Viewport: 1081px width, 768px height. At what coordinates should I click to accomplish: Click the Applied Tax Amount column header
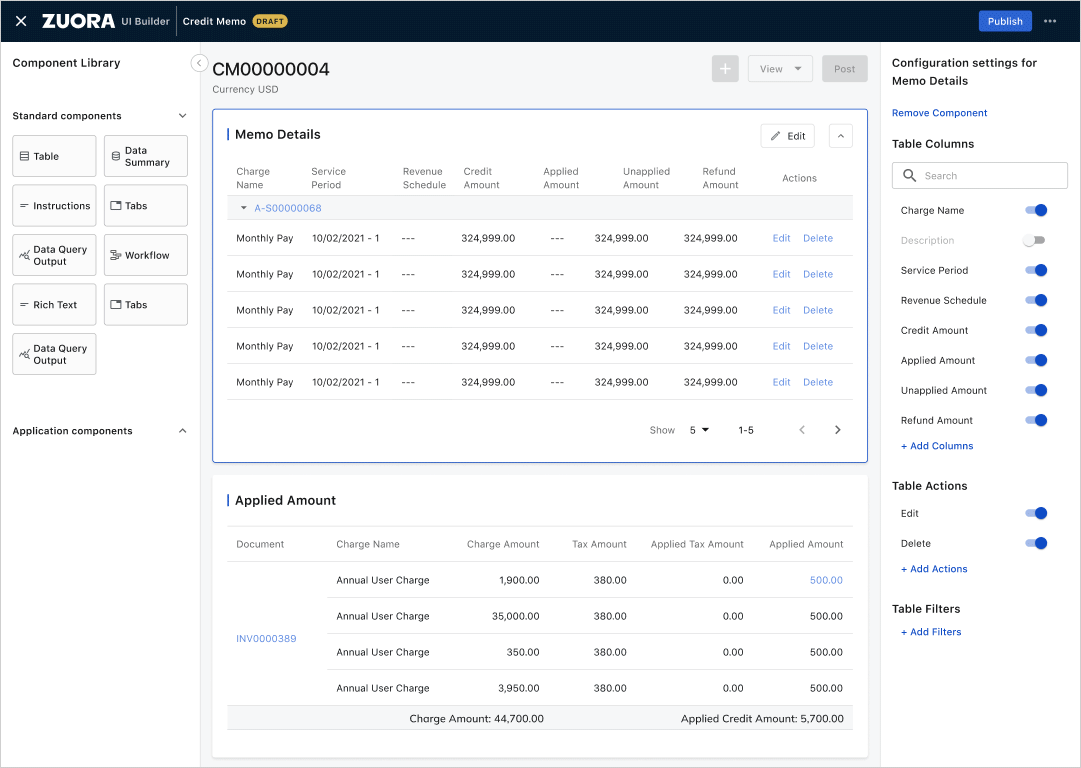pos(697,545)
